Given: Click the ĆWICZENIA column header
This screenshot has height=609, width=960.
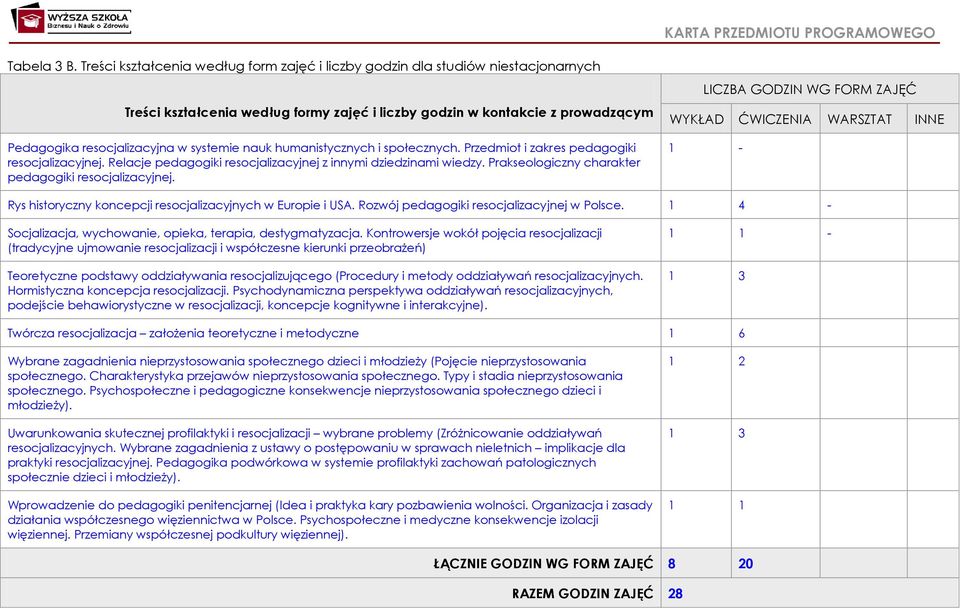Looking at the screenshot, I should point(774,119).
